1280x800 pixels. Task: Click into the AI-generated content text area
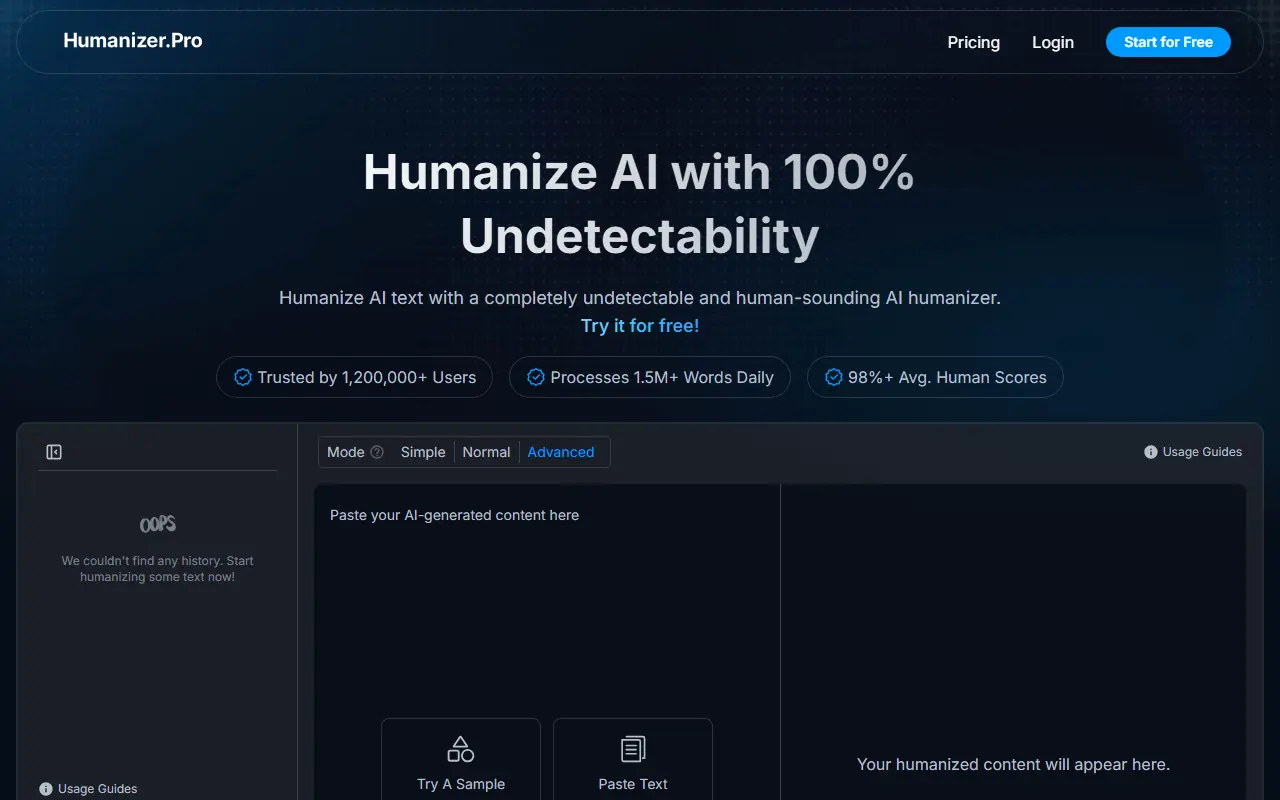546,600
